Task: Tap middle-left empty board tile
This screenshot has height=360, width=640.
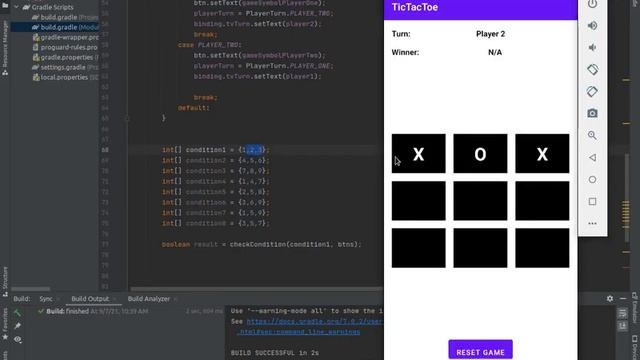Action: tap(418, 201)
